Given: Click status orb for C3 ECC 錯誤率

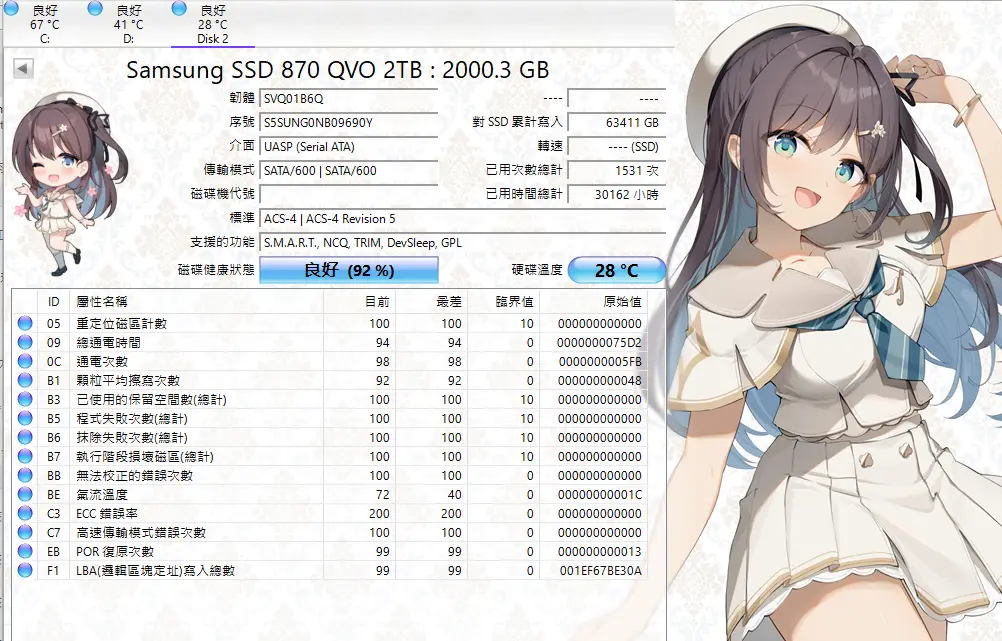Looking at the screenshot, I should pos(25,514).
